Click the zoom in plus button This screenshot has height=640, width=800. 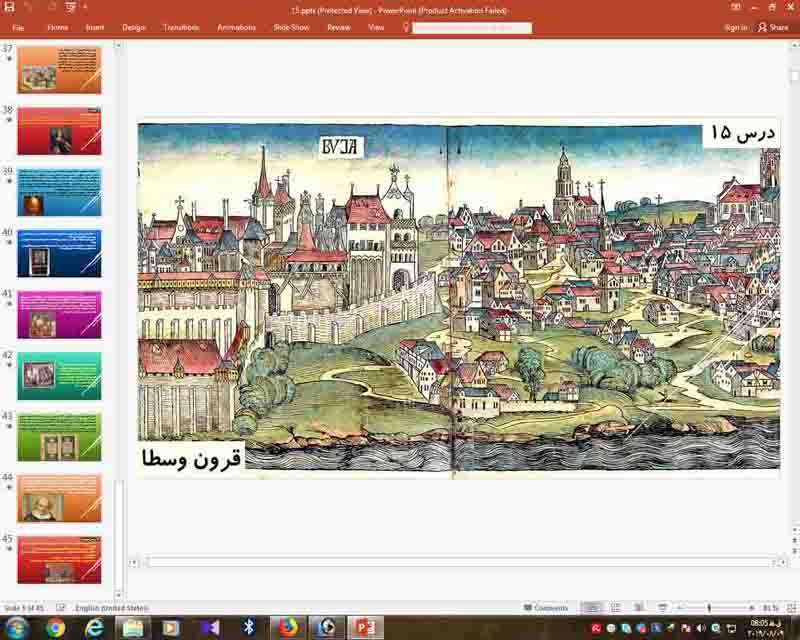(752, 608)
